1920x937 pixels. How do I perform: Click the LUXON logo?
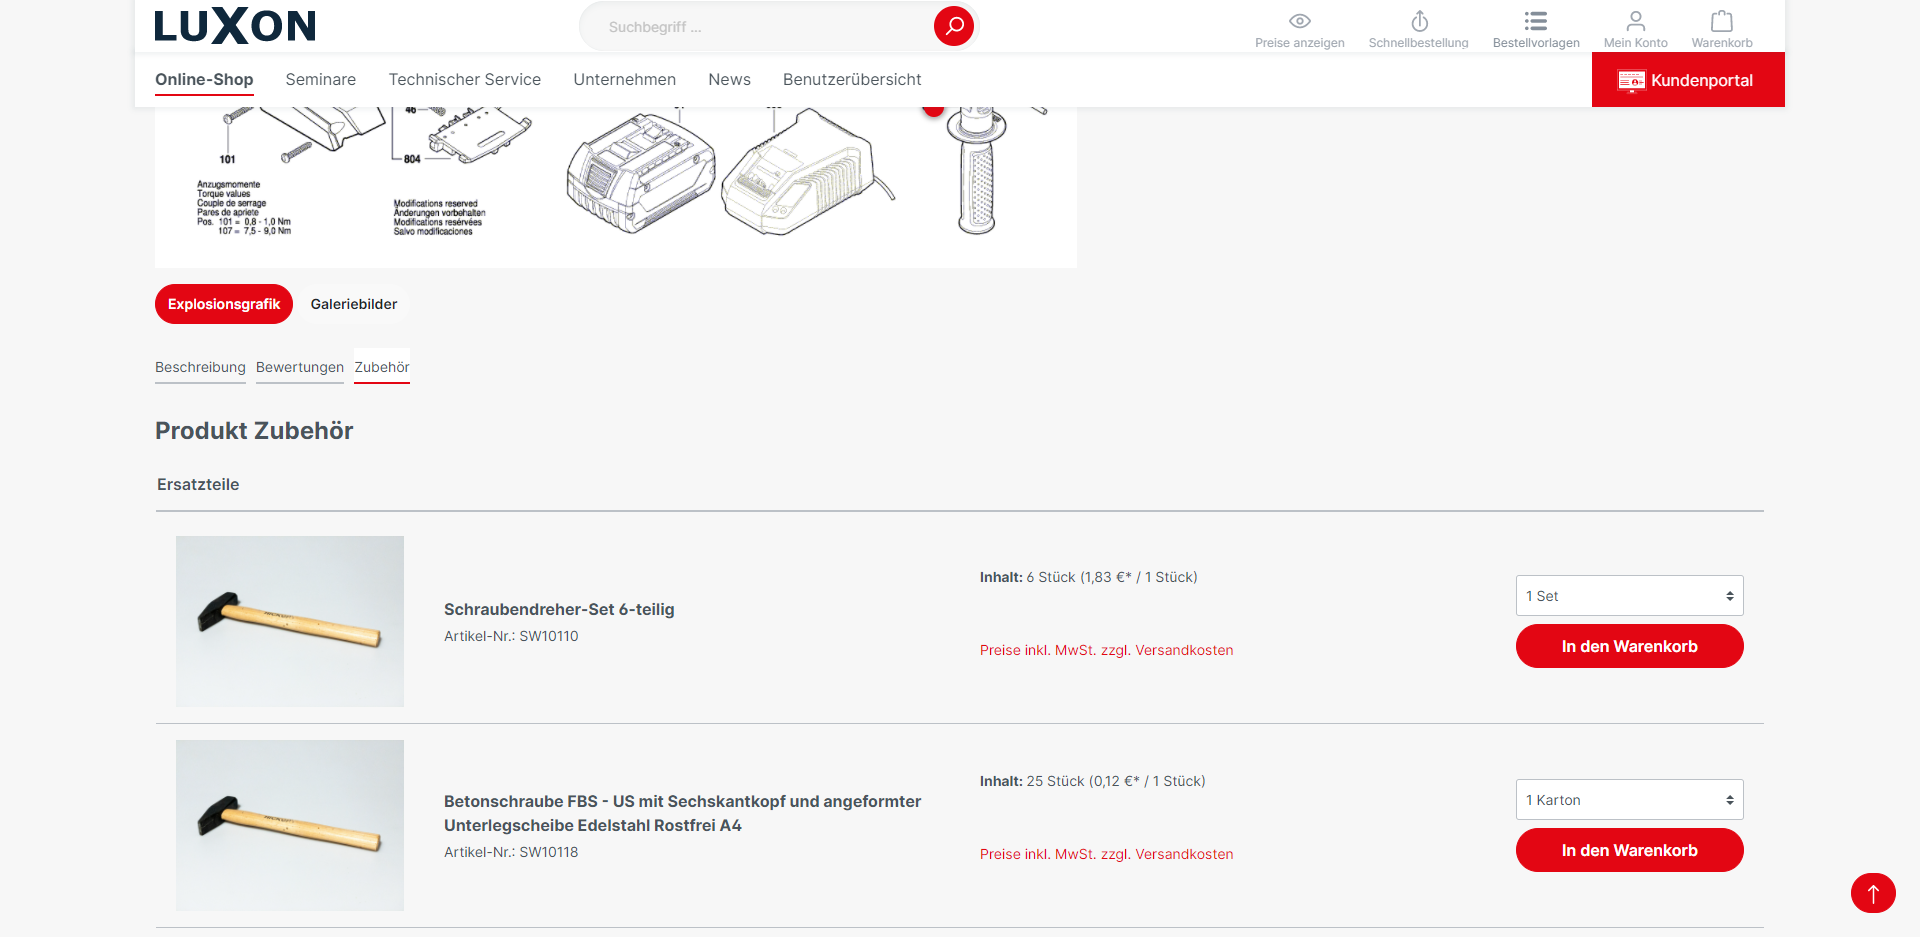(235, 26)
